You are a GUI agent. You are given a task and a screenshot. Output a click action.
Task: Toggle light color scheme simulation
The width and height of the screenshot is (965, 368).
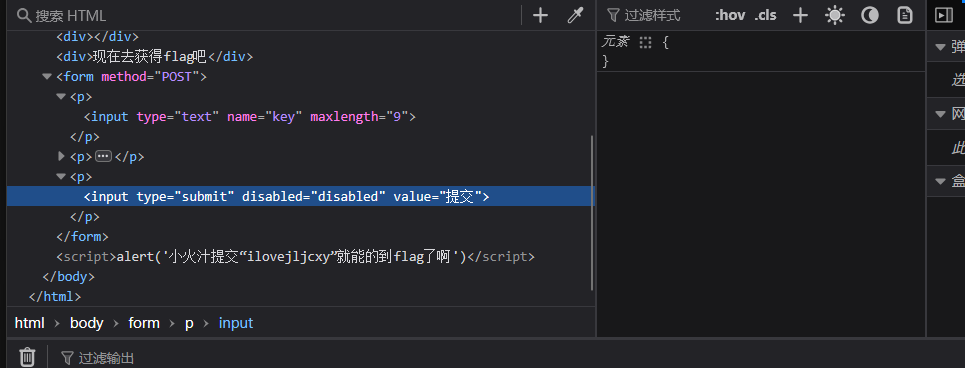click(x=835, y=15)
